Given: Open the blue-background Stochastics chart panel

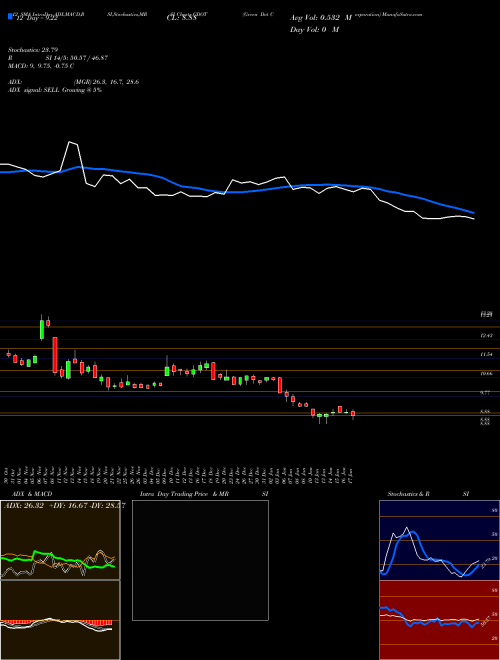Looking at the screenshot, I should (x=439, y=540).
